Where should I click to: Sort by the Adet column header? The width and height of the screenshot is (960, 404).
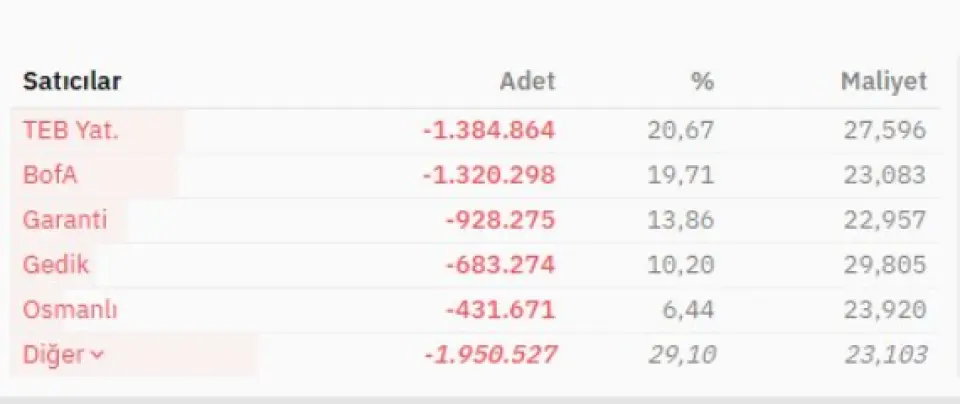point(527,82)
